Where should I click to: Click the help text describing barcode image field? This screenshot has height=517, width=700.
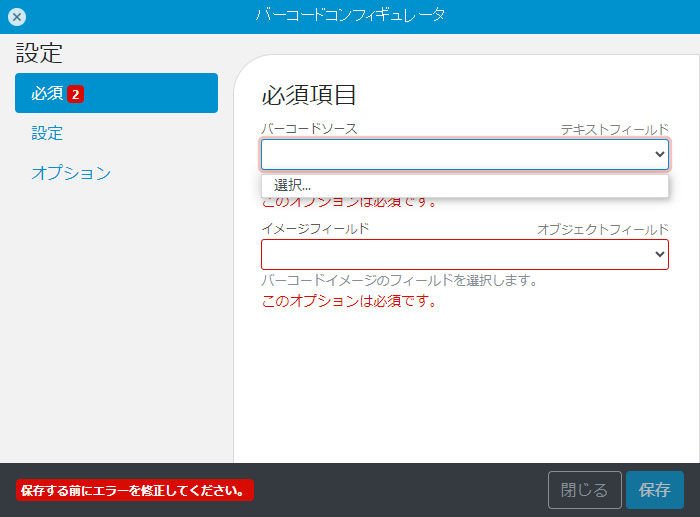[400, 280]
